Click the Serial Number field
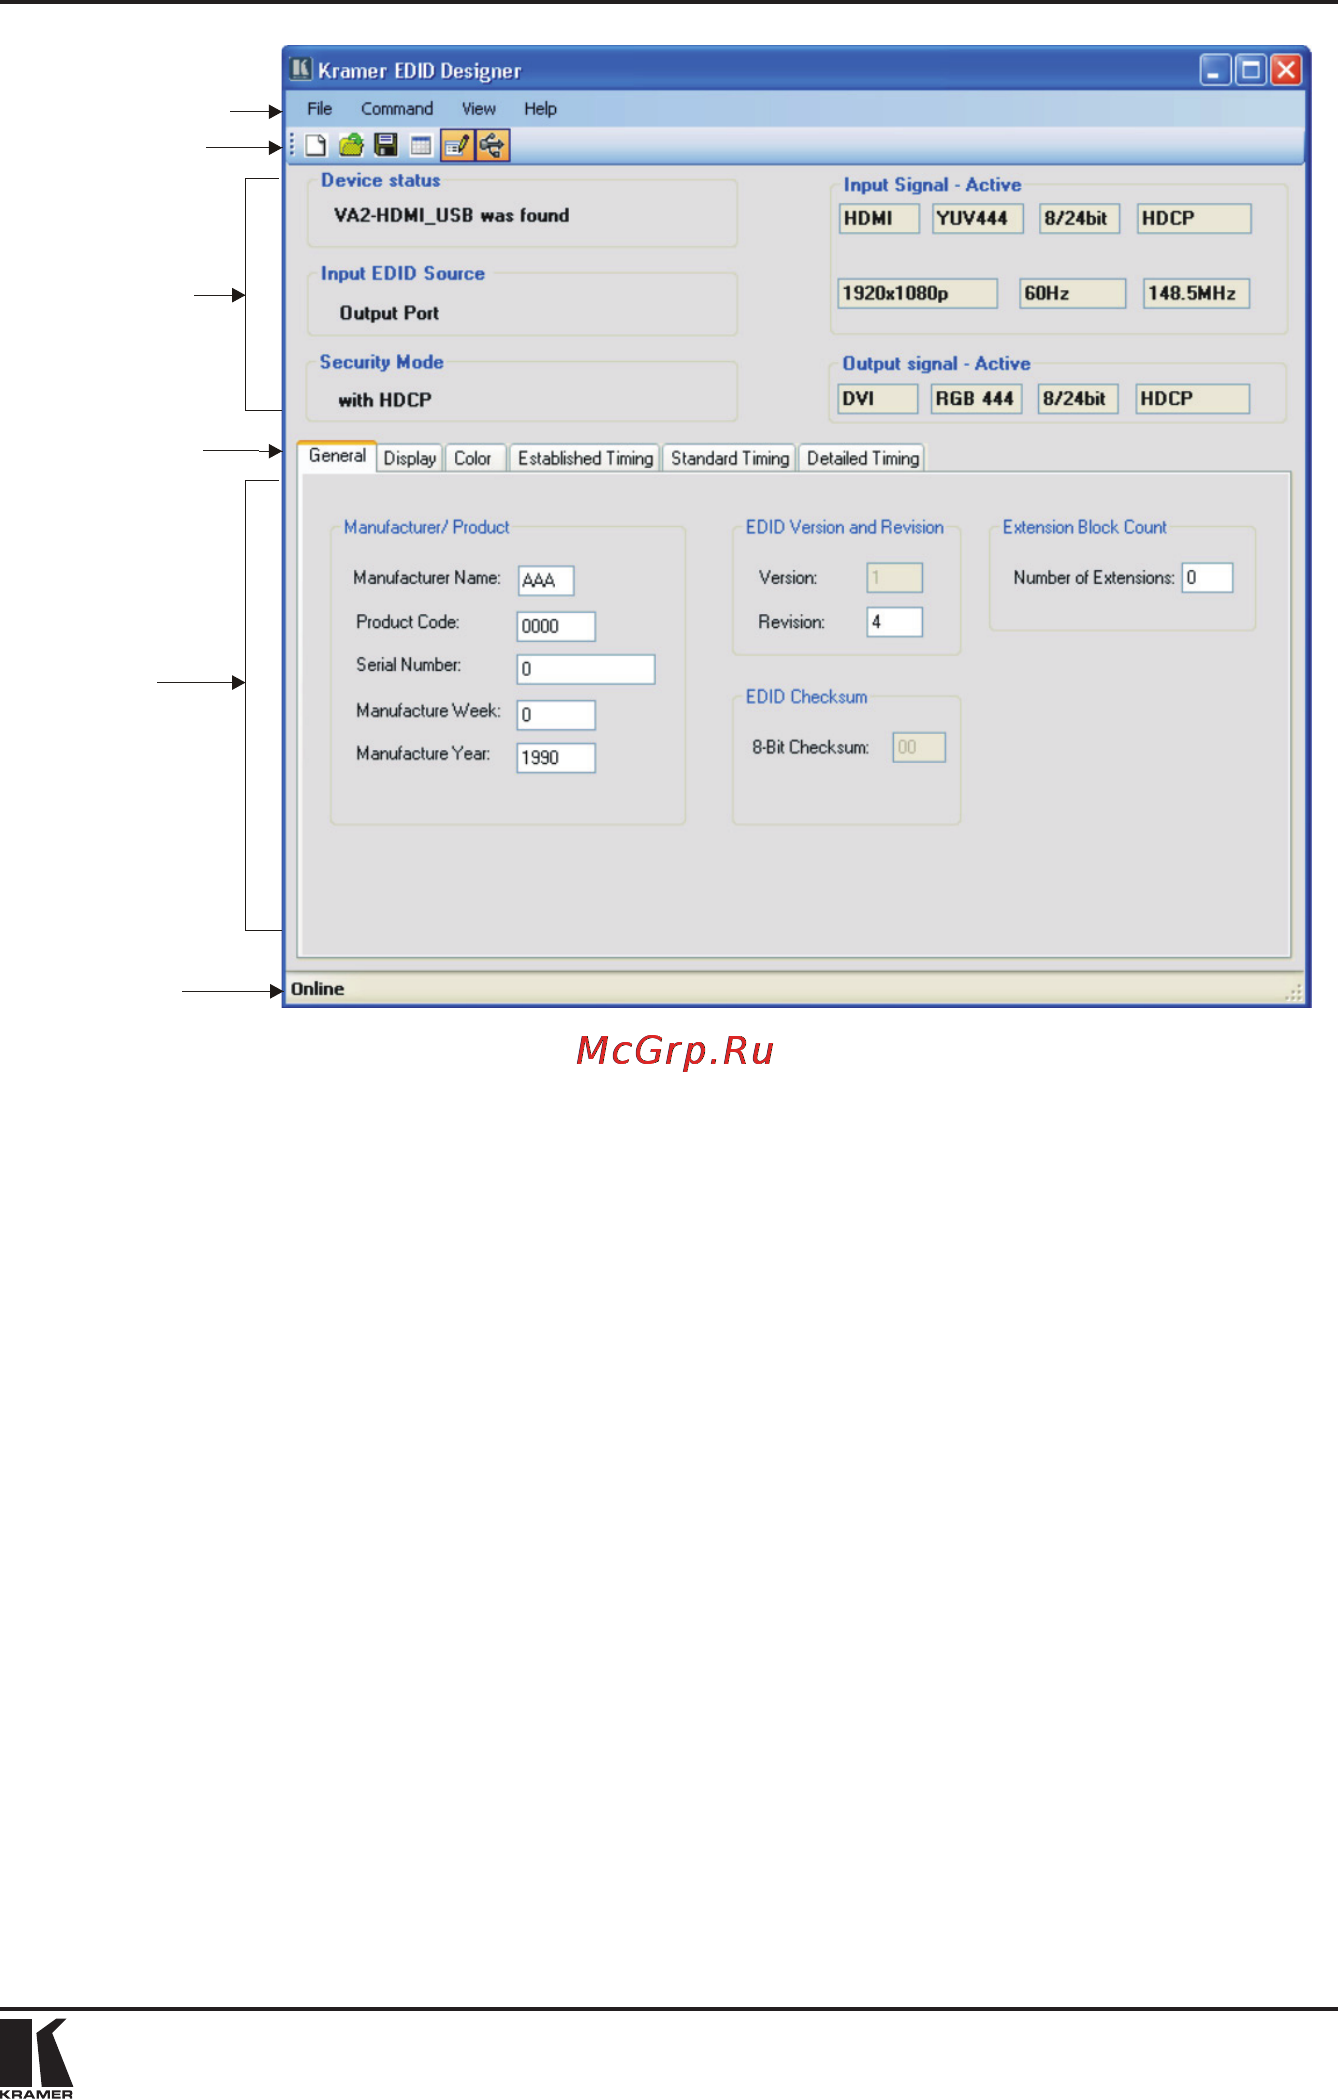 tap(586, 669)
